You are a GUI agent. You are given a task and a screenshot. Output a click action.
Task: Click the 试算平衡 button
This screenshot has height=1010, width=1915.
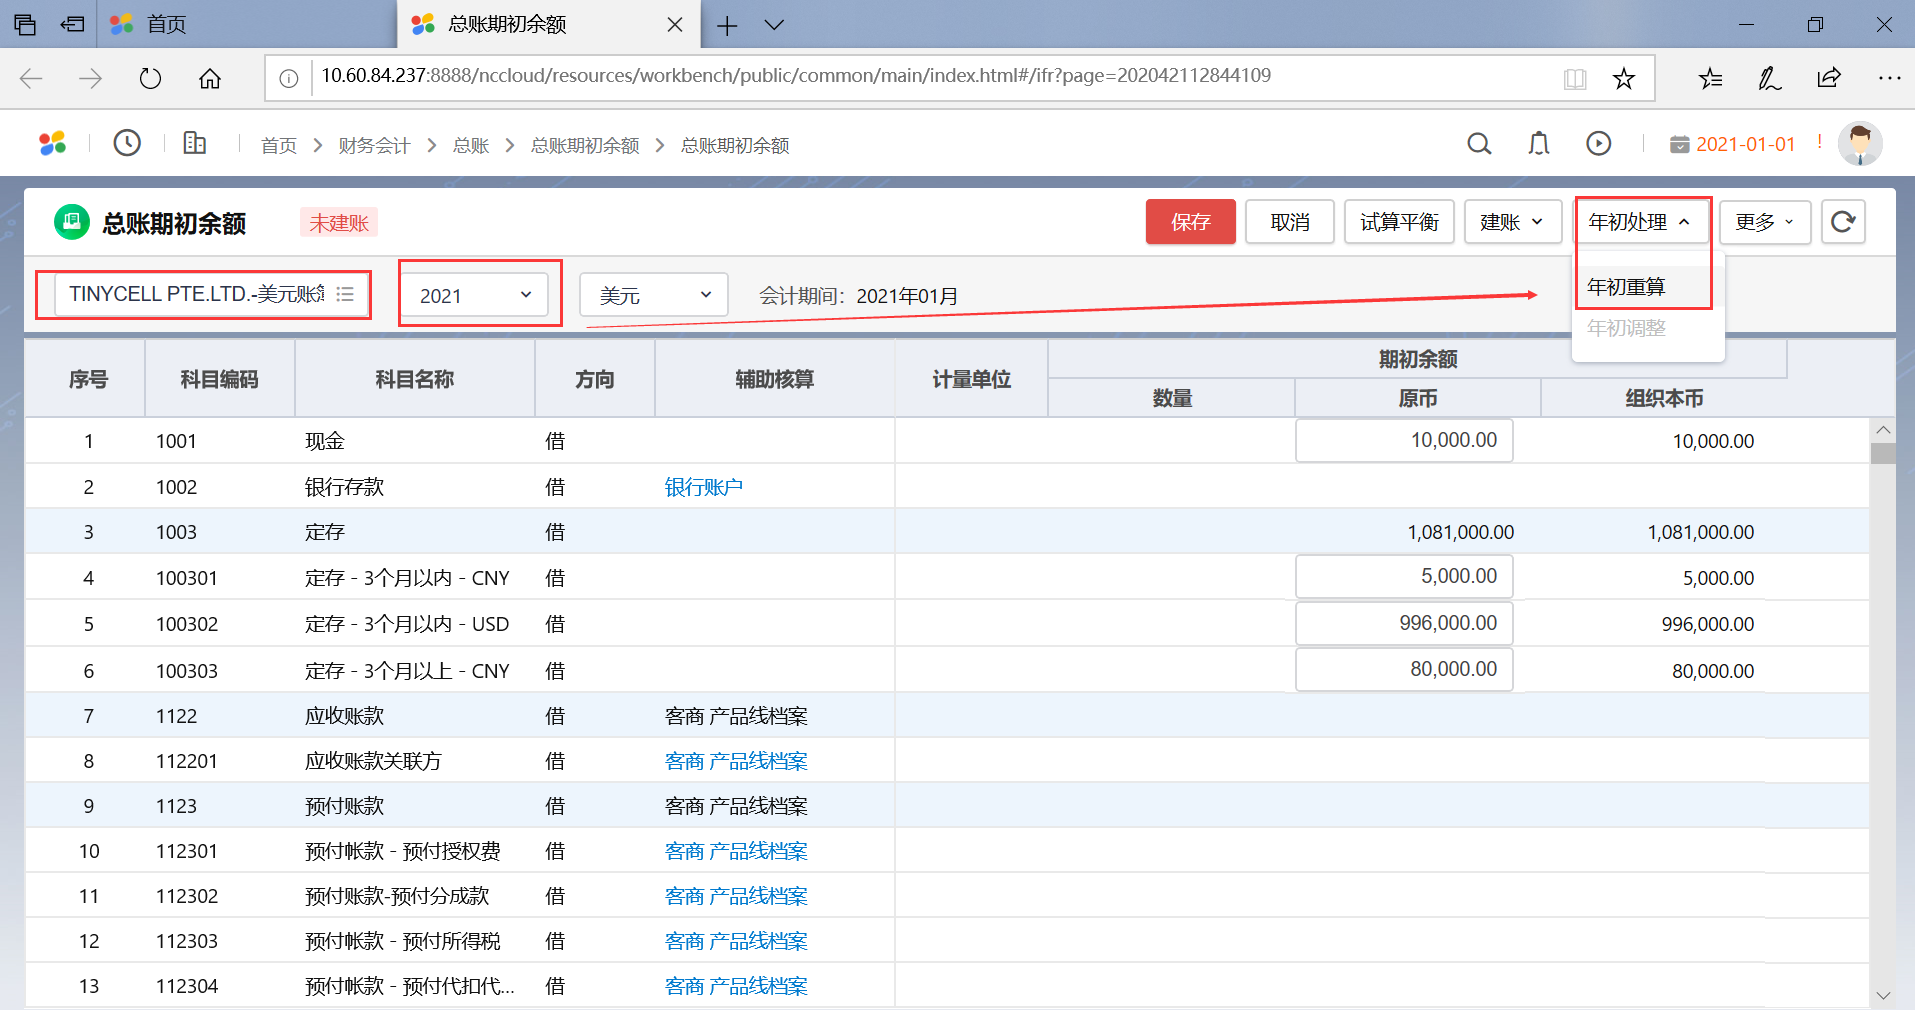[x=1398, y=222]
